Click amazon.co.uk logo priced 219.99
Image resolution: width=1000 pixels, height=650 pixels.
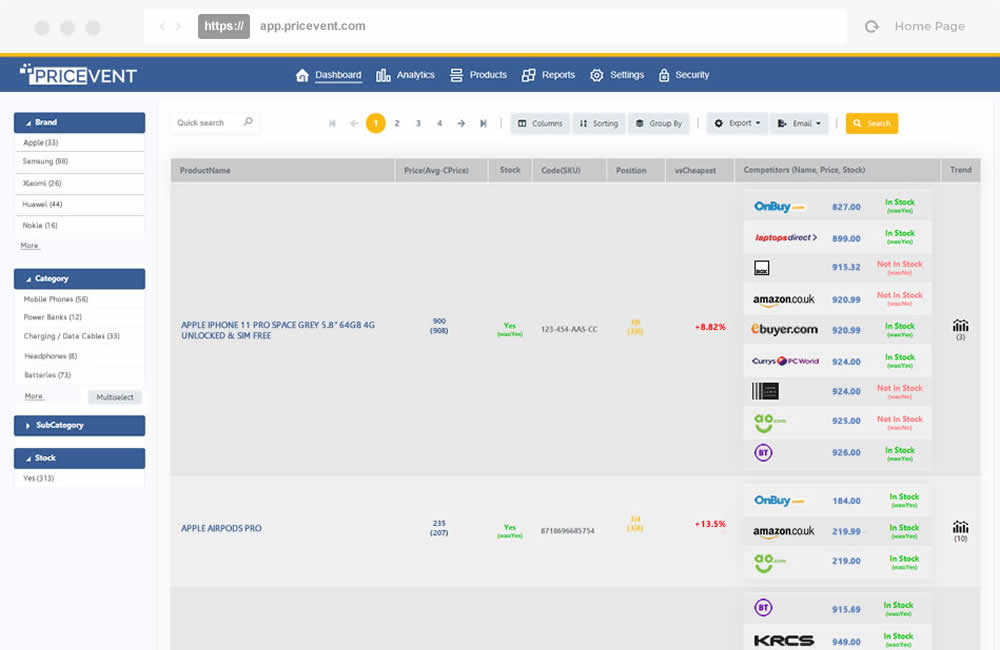(783, 531)
